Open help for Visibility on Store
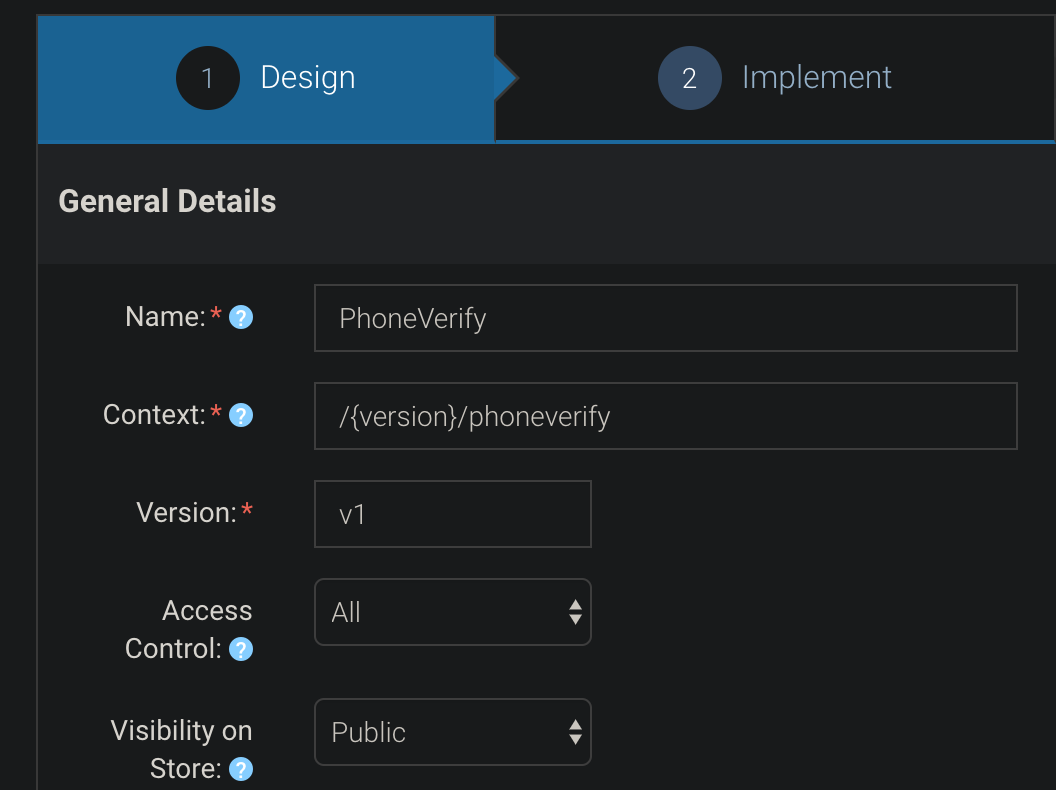Screen dimensions: 1056x790 239,770
